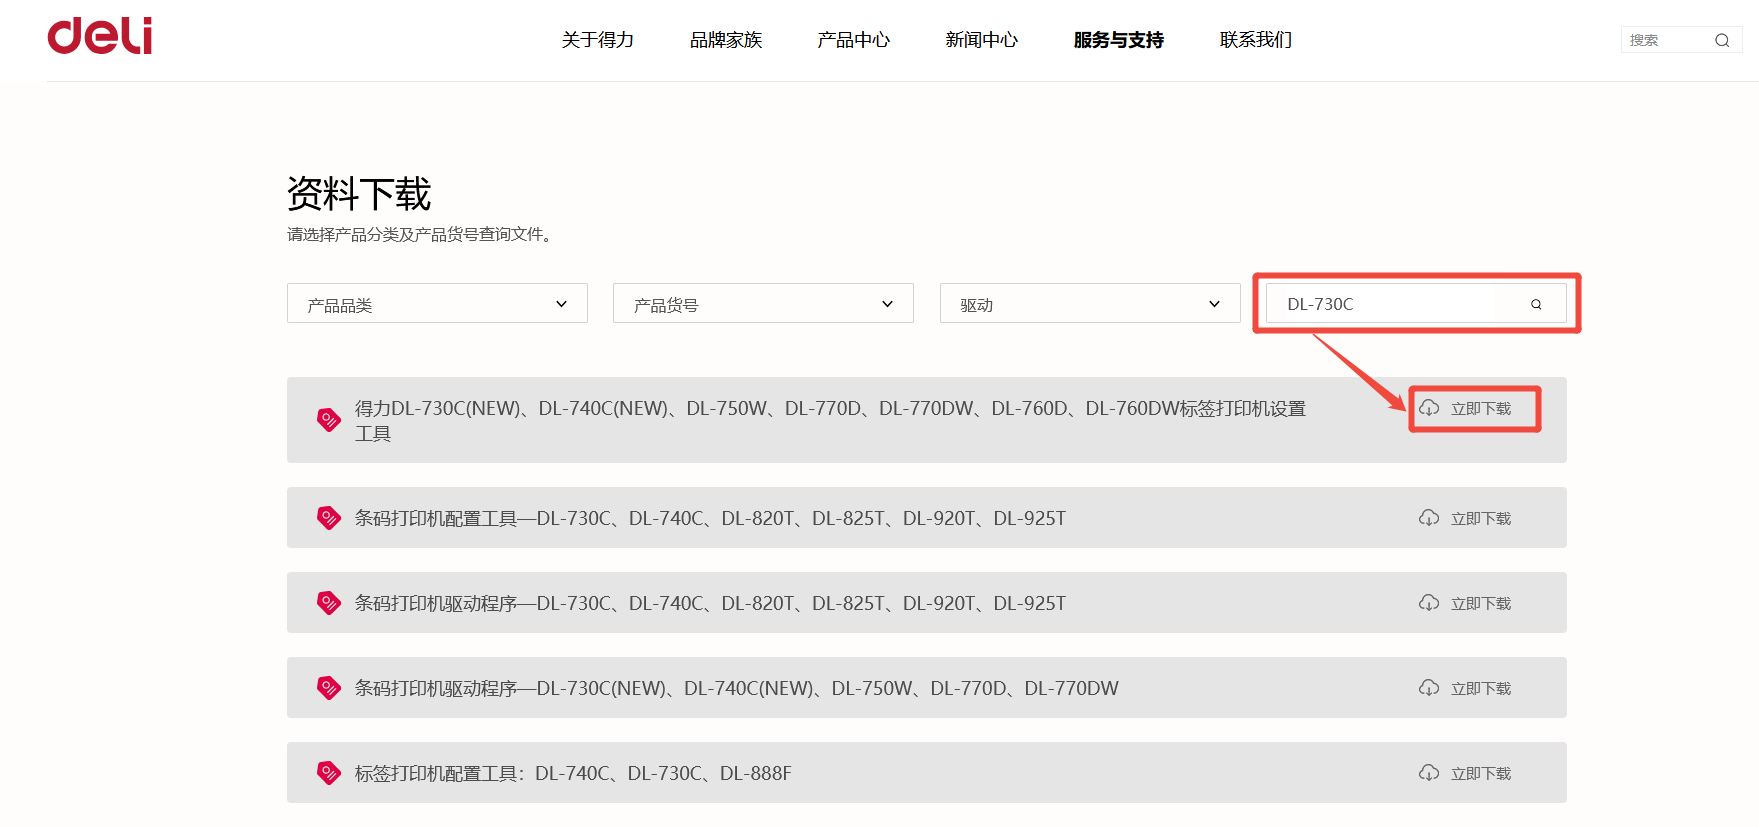Click text 请选择产品分类及产品货号查询文件。
The height and width of the screenshot is (827, 1759).
(x=421, y=234)
